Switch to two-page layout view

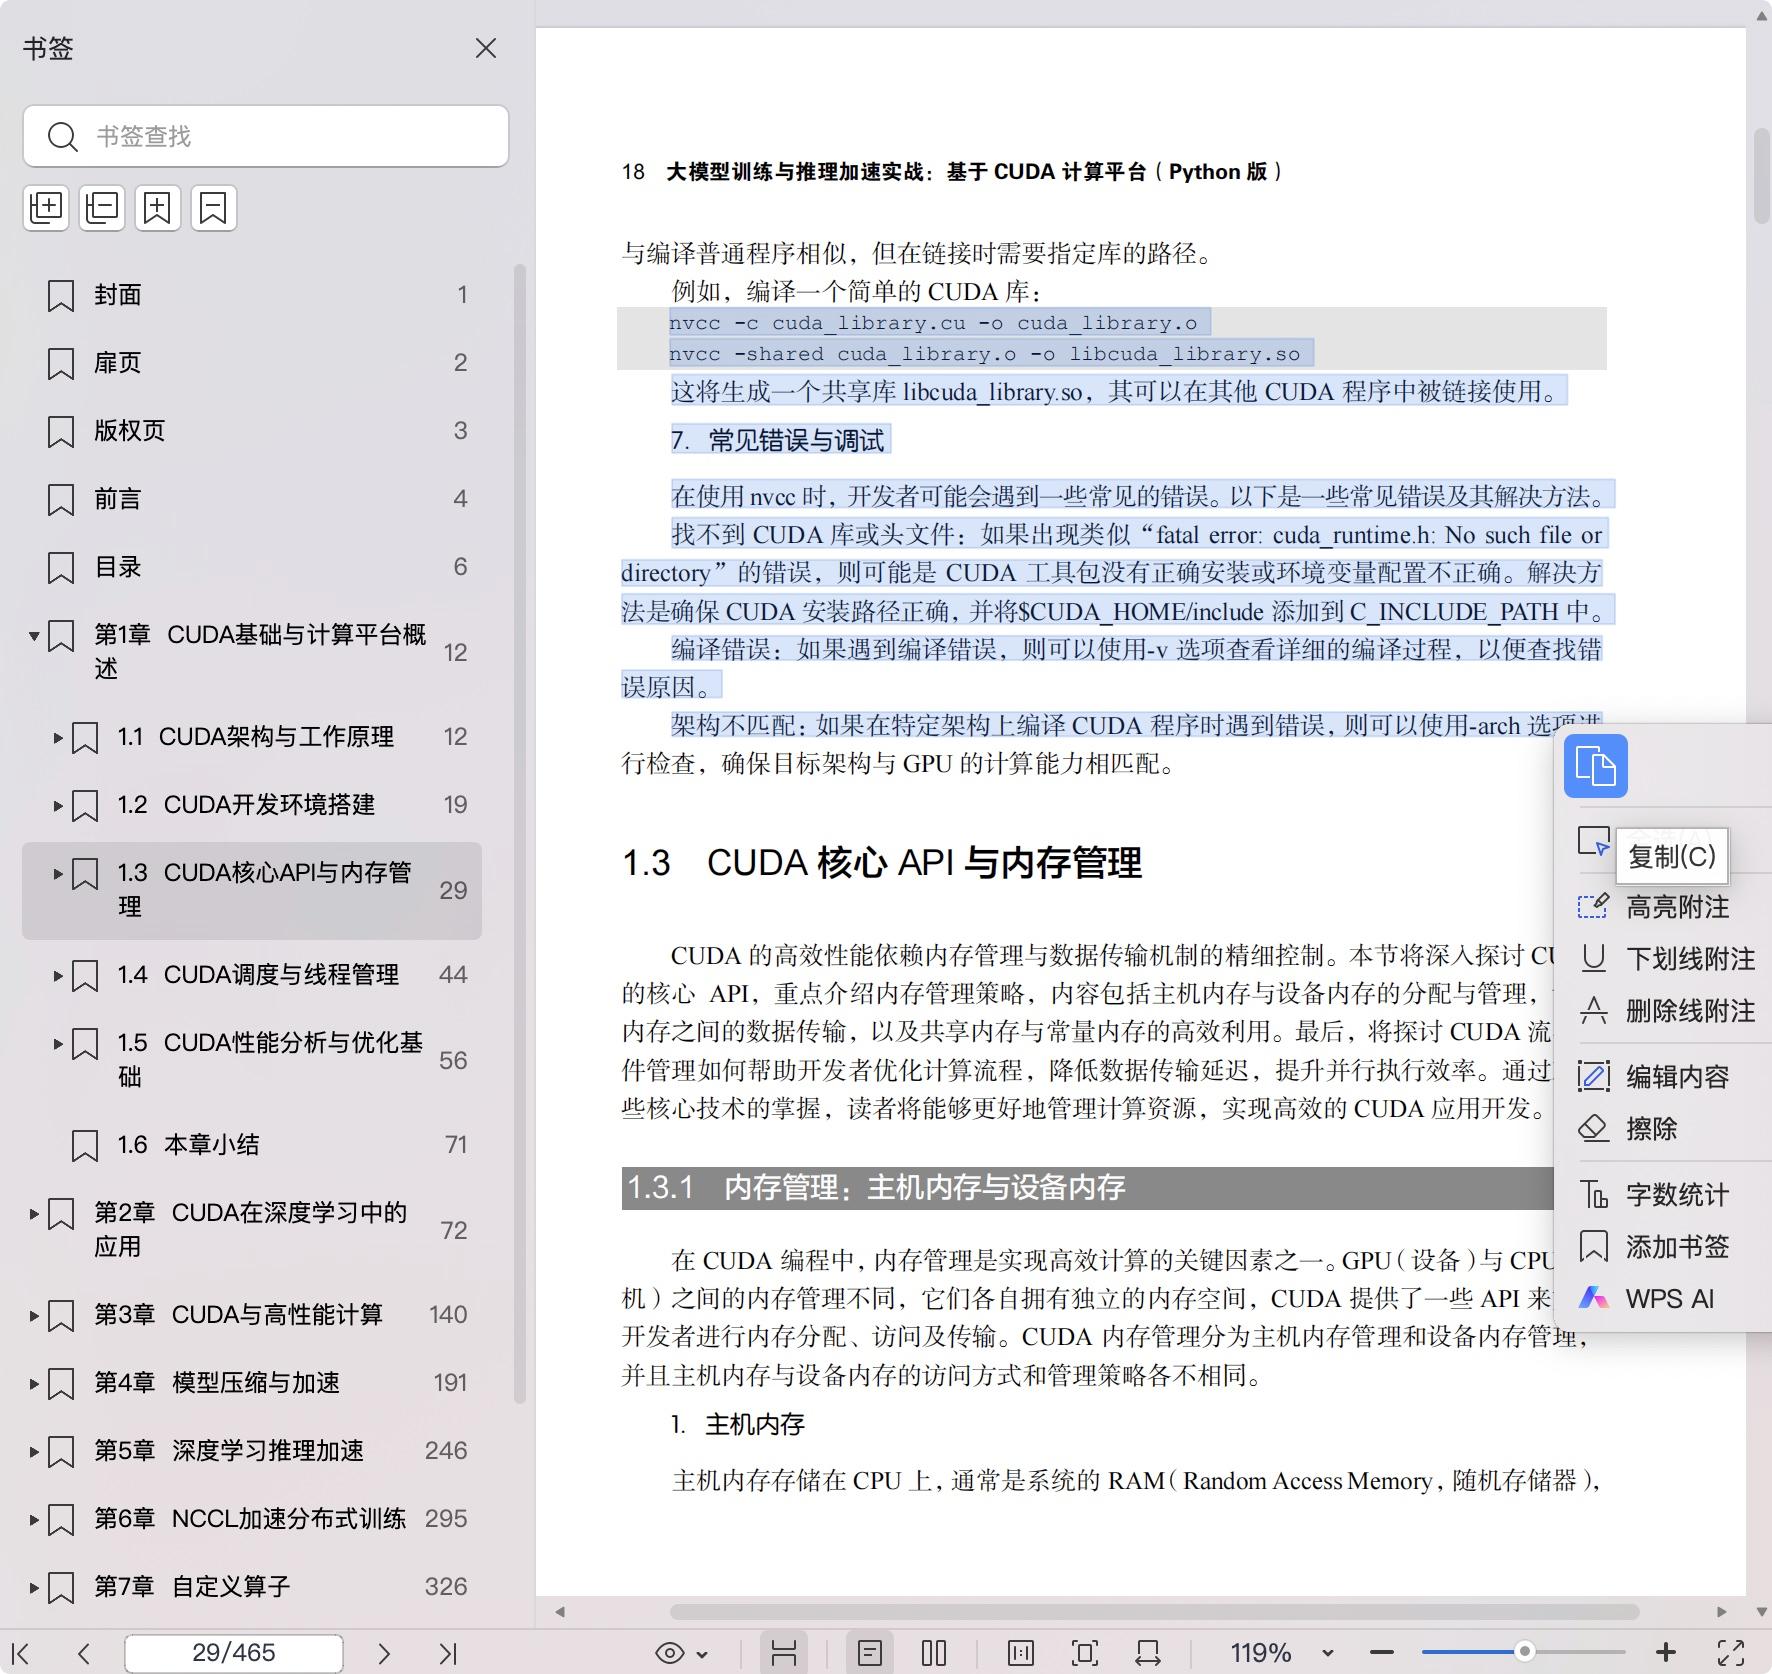(x=933, y=1653)
